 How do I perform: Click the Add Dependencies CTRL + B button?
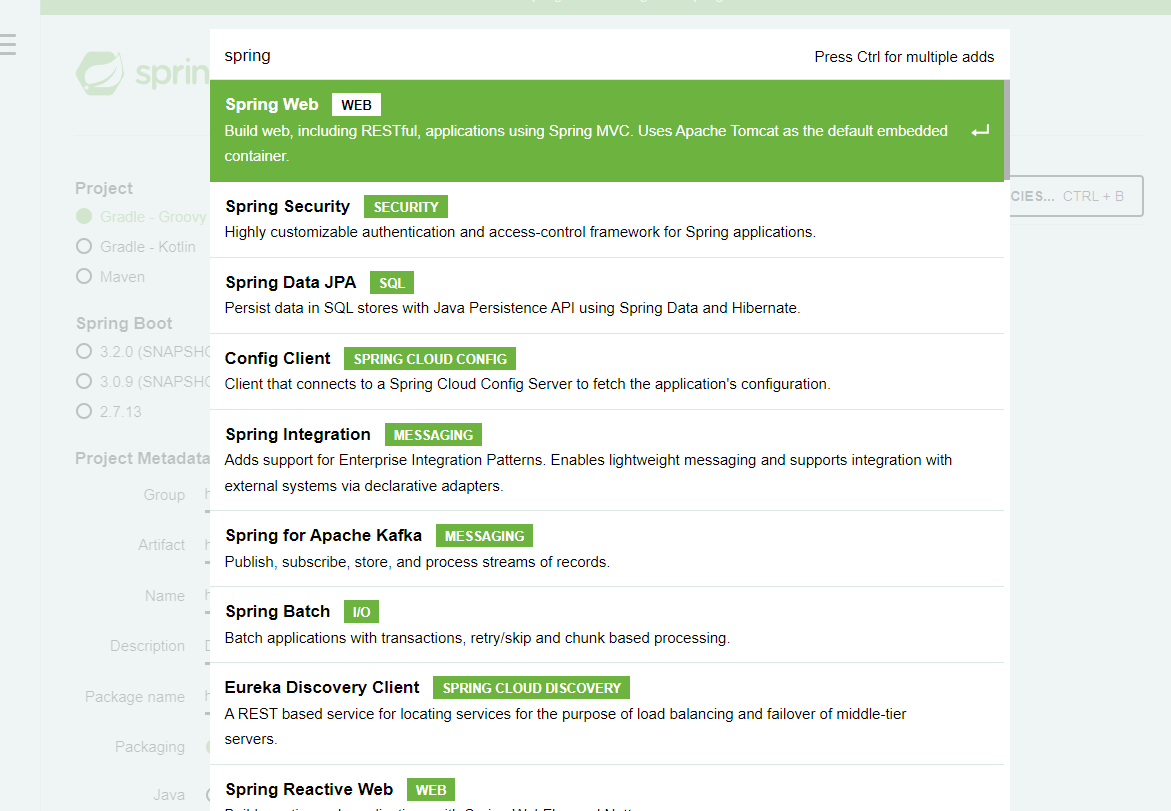click(1076, 196)
